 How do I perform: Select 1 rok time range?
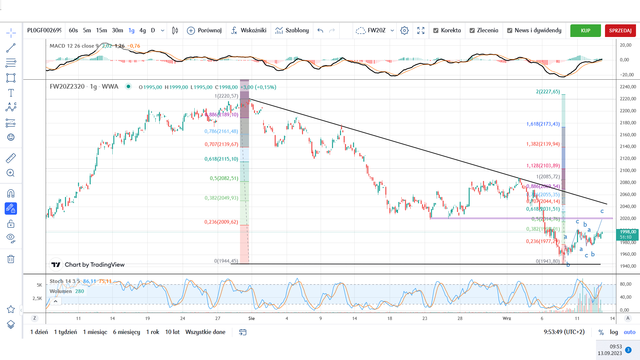coord(153,332)
